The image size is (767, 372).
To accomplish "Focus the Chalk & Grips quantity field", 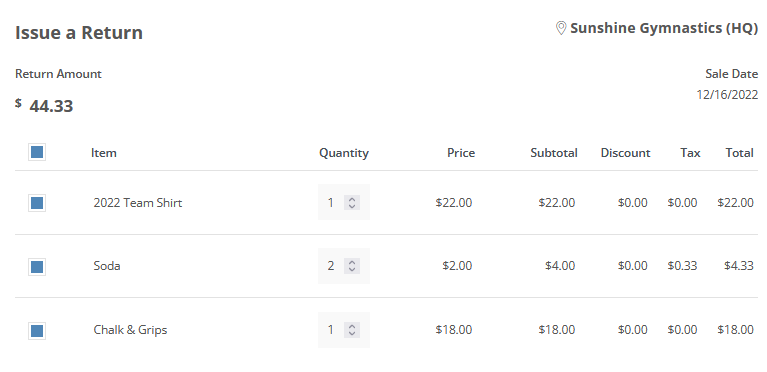I will point(332,329).
